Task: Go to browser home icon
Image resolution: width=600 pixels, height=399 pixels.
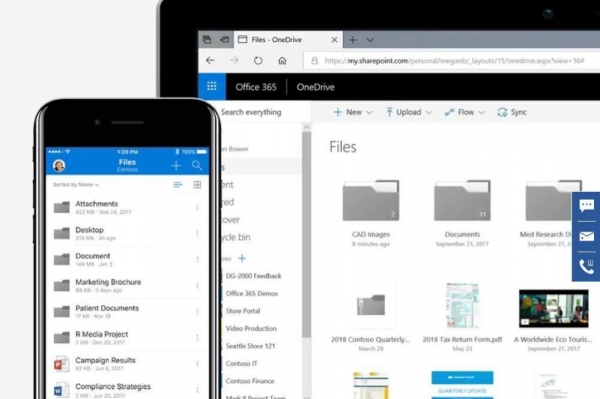Action: click(x=282, y=60)
